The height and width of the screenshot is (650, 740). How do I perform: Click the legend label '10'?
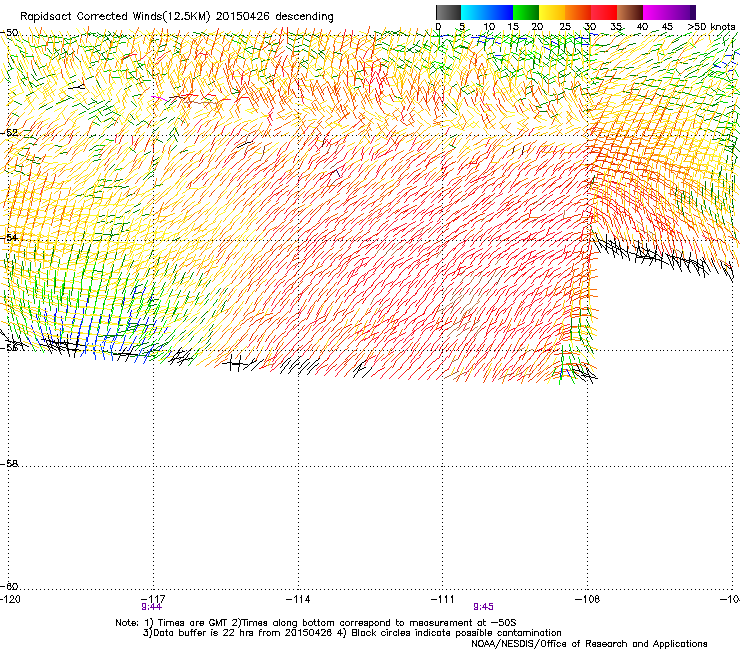(489, 27)
